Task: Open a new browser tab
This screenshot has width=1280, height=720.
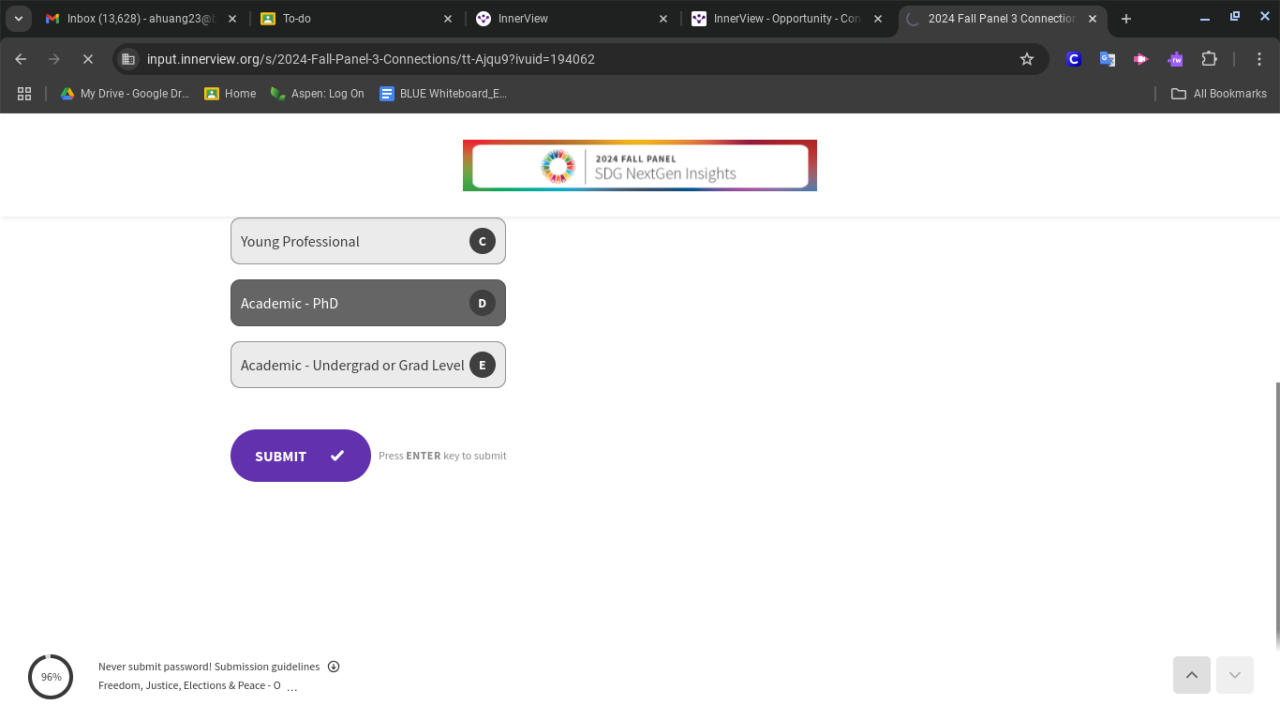Action: pyautogui.click(x=1126, y=19)
